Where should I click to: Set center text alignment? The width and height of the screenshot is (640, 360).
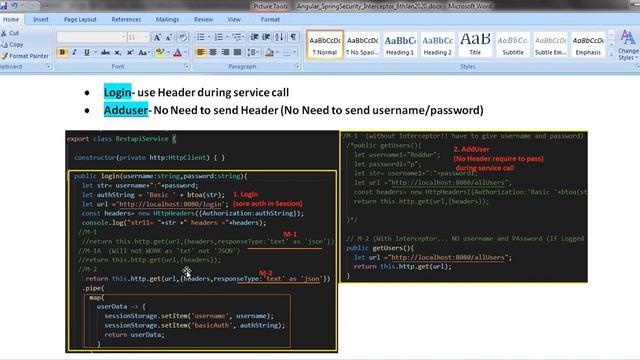tap(213, 53)
